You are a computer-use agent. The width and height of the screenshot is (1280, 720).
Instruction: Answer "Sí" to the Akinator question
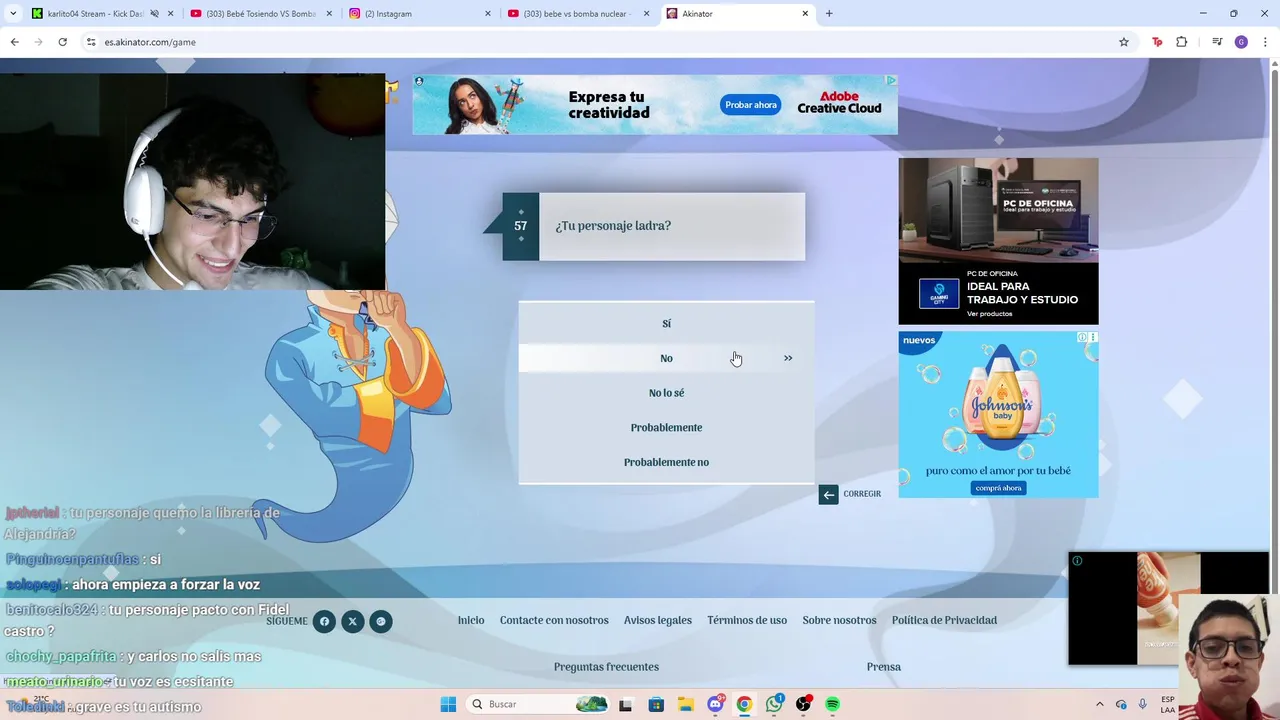(666, 323)
